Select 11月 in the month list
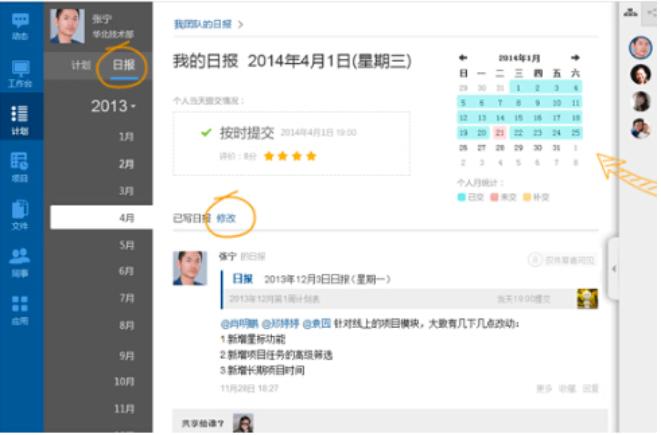Viewport: 661px width, 435px height. [124, 408]
